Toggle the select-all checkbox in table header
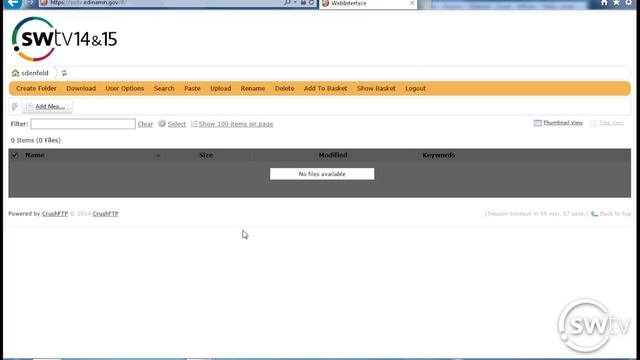640x360 pixels. tap(15, 155)
